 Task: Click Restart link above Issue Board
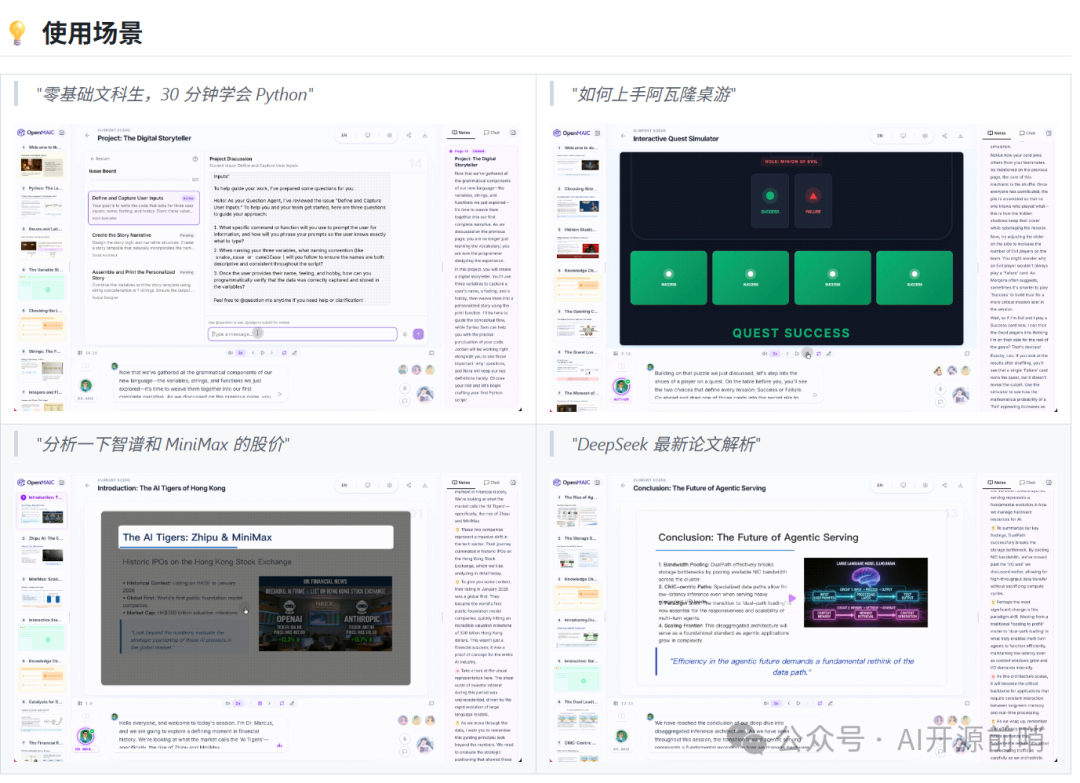pyautogui.click(x=101, y=158)
